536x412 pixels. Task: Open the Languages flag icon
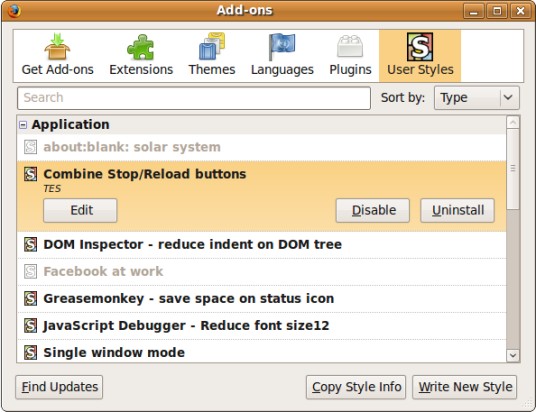(x=282, y=46)
